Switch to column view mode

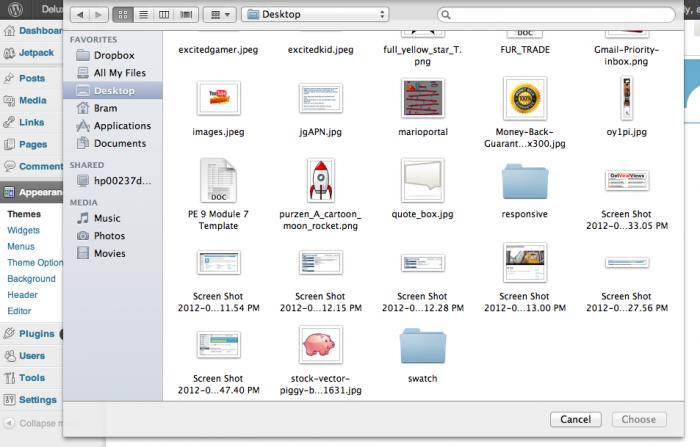coord(164,15)
